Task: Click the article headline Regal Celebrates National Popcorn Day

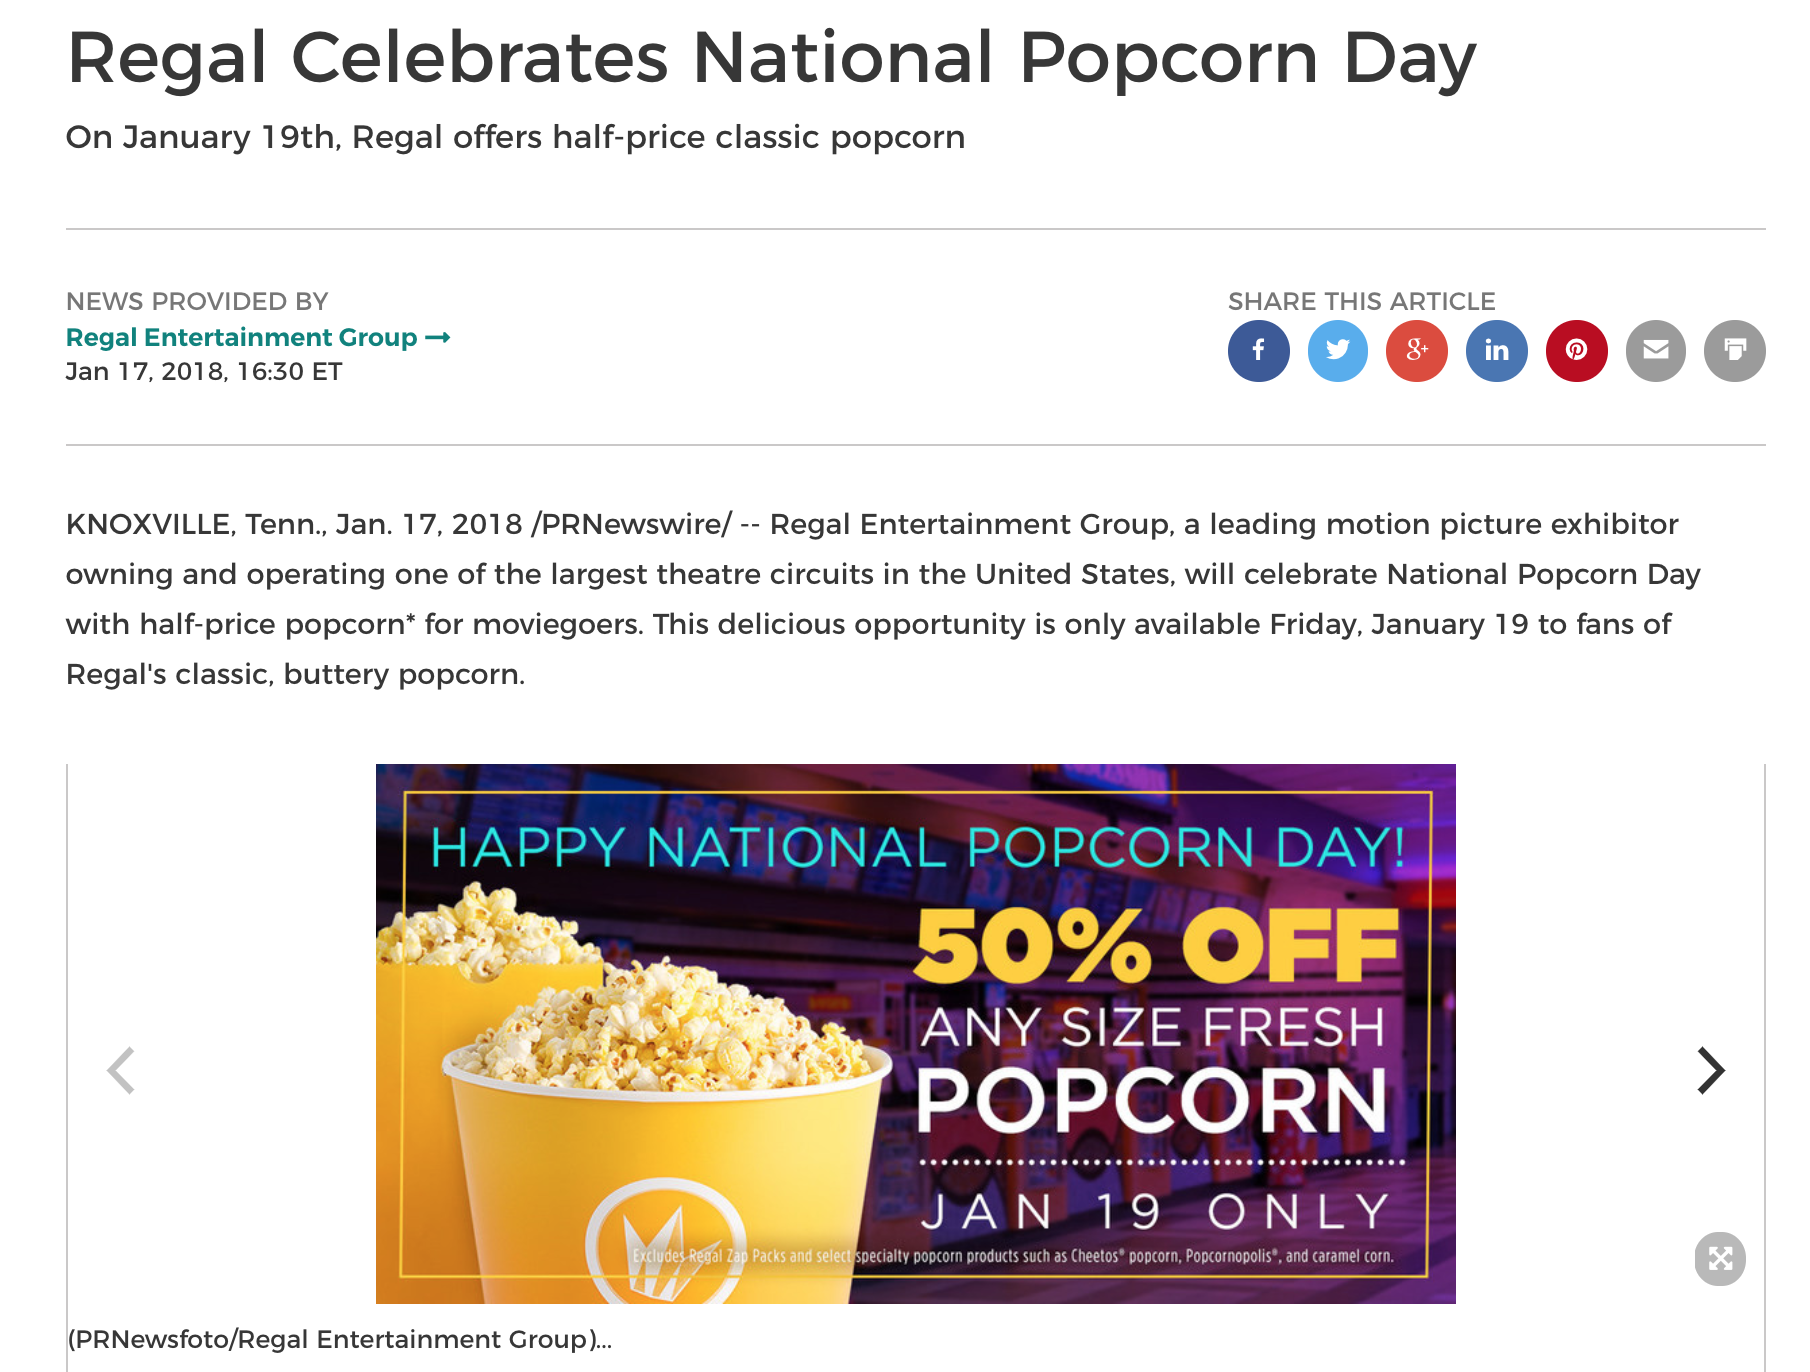Action: [x=771, y=58]
